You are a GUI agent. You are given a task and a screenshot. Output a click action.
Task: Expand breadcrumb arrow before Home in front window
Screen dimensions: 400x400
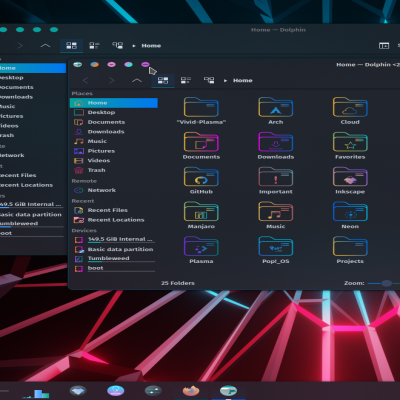pyautogui.click(x=225, y=81)
